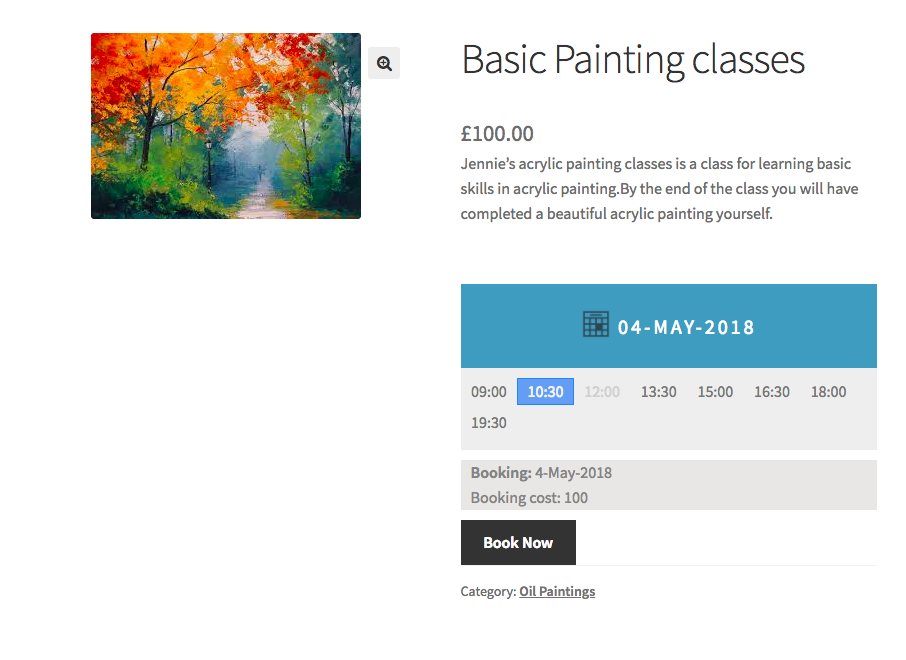The image size is (906, 660).
Task: Click the Basic Painting classes title
Action: pos(633,60)
